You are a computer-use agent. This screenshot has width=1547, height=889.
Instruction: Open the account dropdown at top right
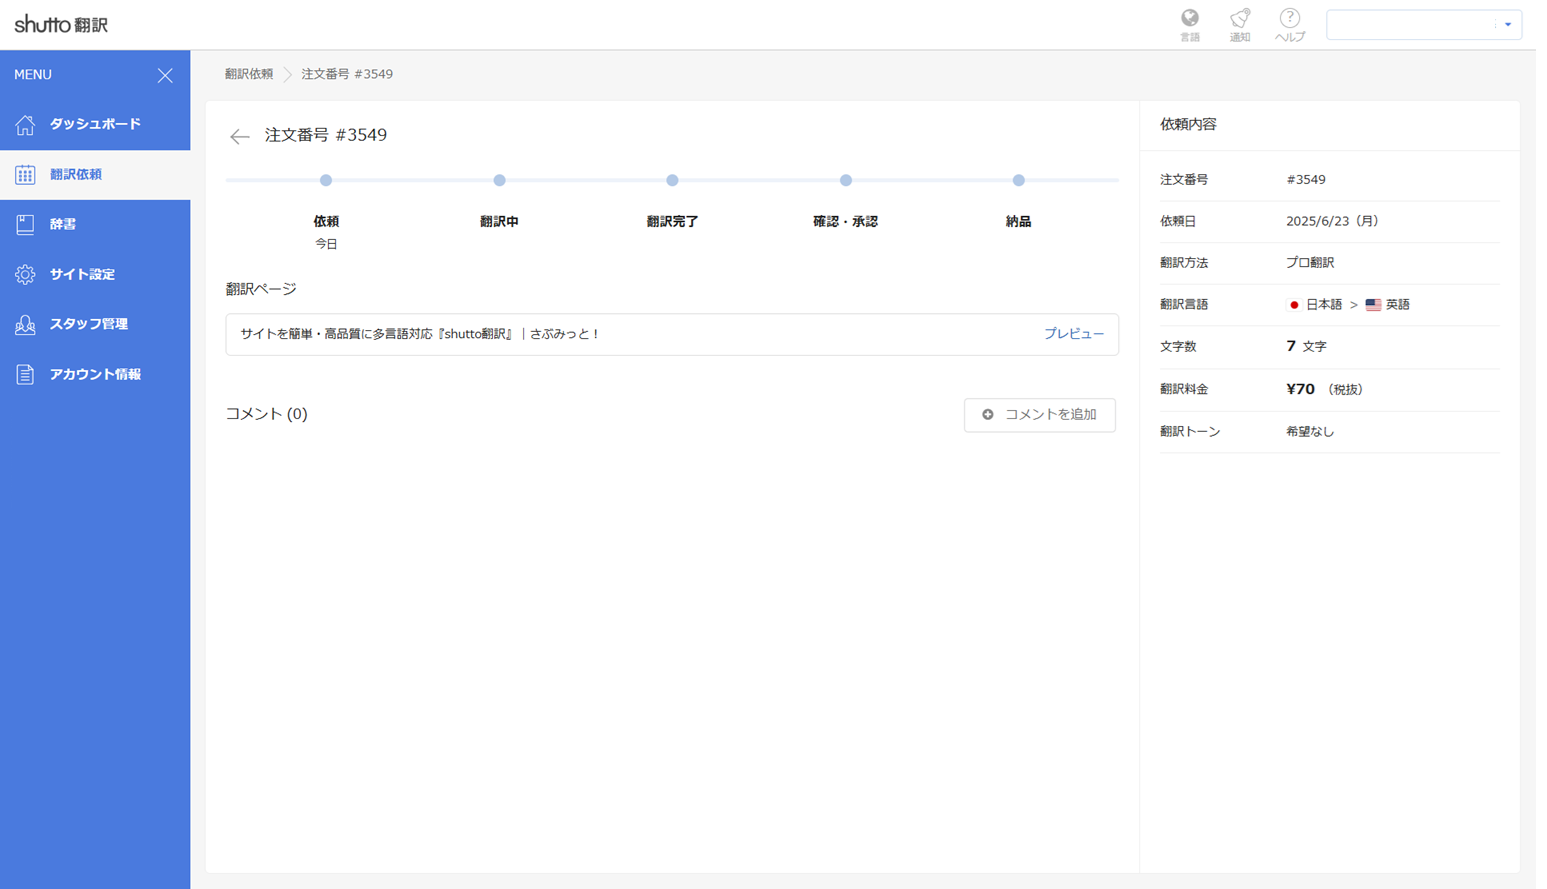1423,24
